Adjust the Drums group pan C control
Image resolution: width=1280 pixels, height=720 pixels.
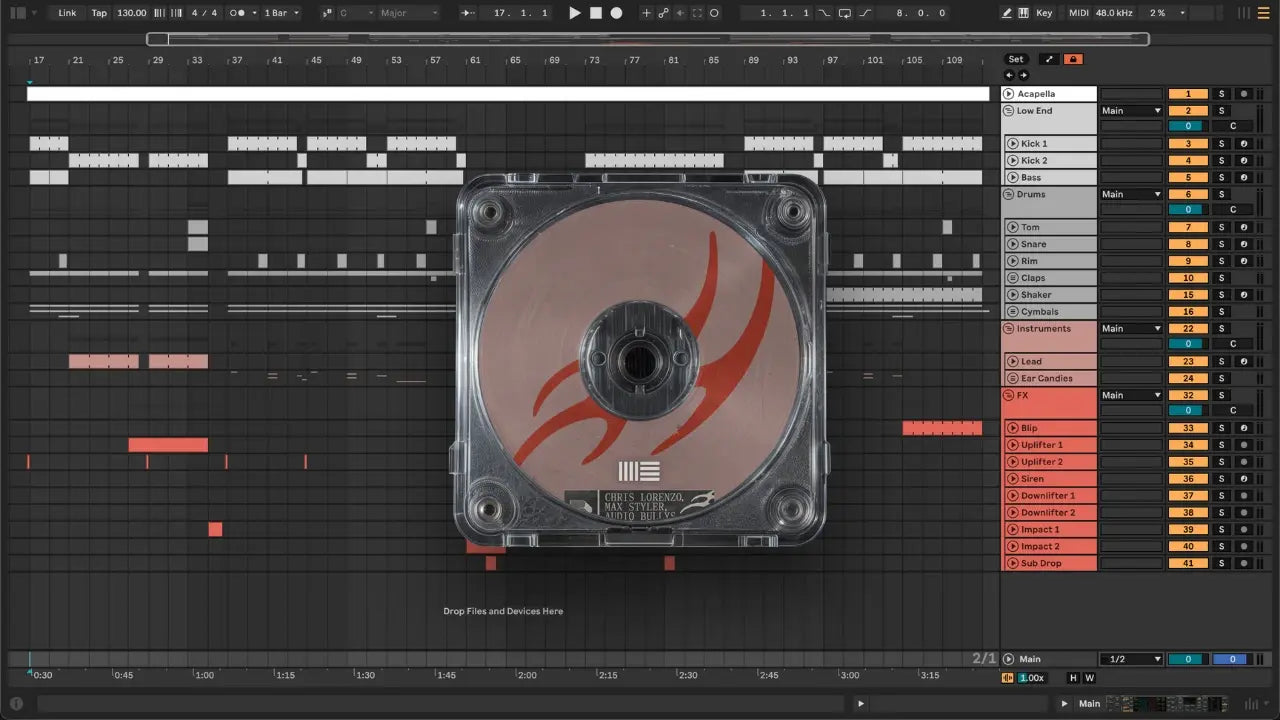point(1233,210)
